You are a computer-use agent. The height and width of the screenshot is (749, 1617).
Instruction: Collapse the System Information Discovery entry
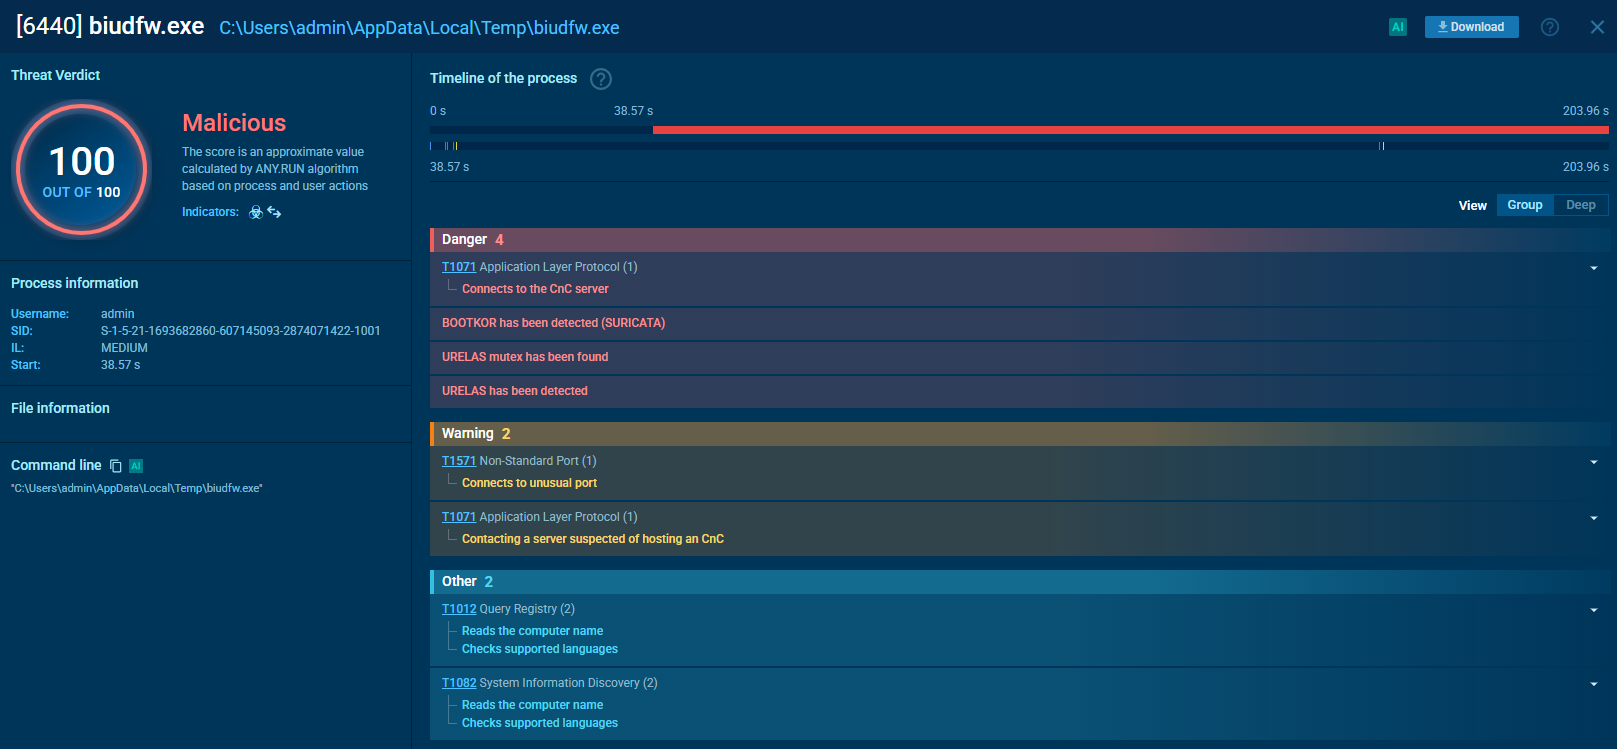1593,684
